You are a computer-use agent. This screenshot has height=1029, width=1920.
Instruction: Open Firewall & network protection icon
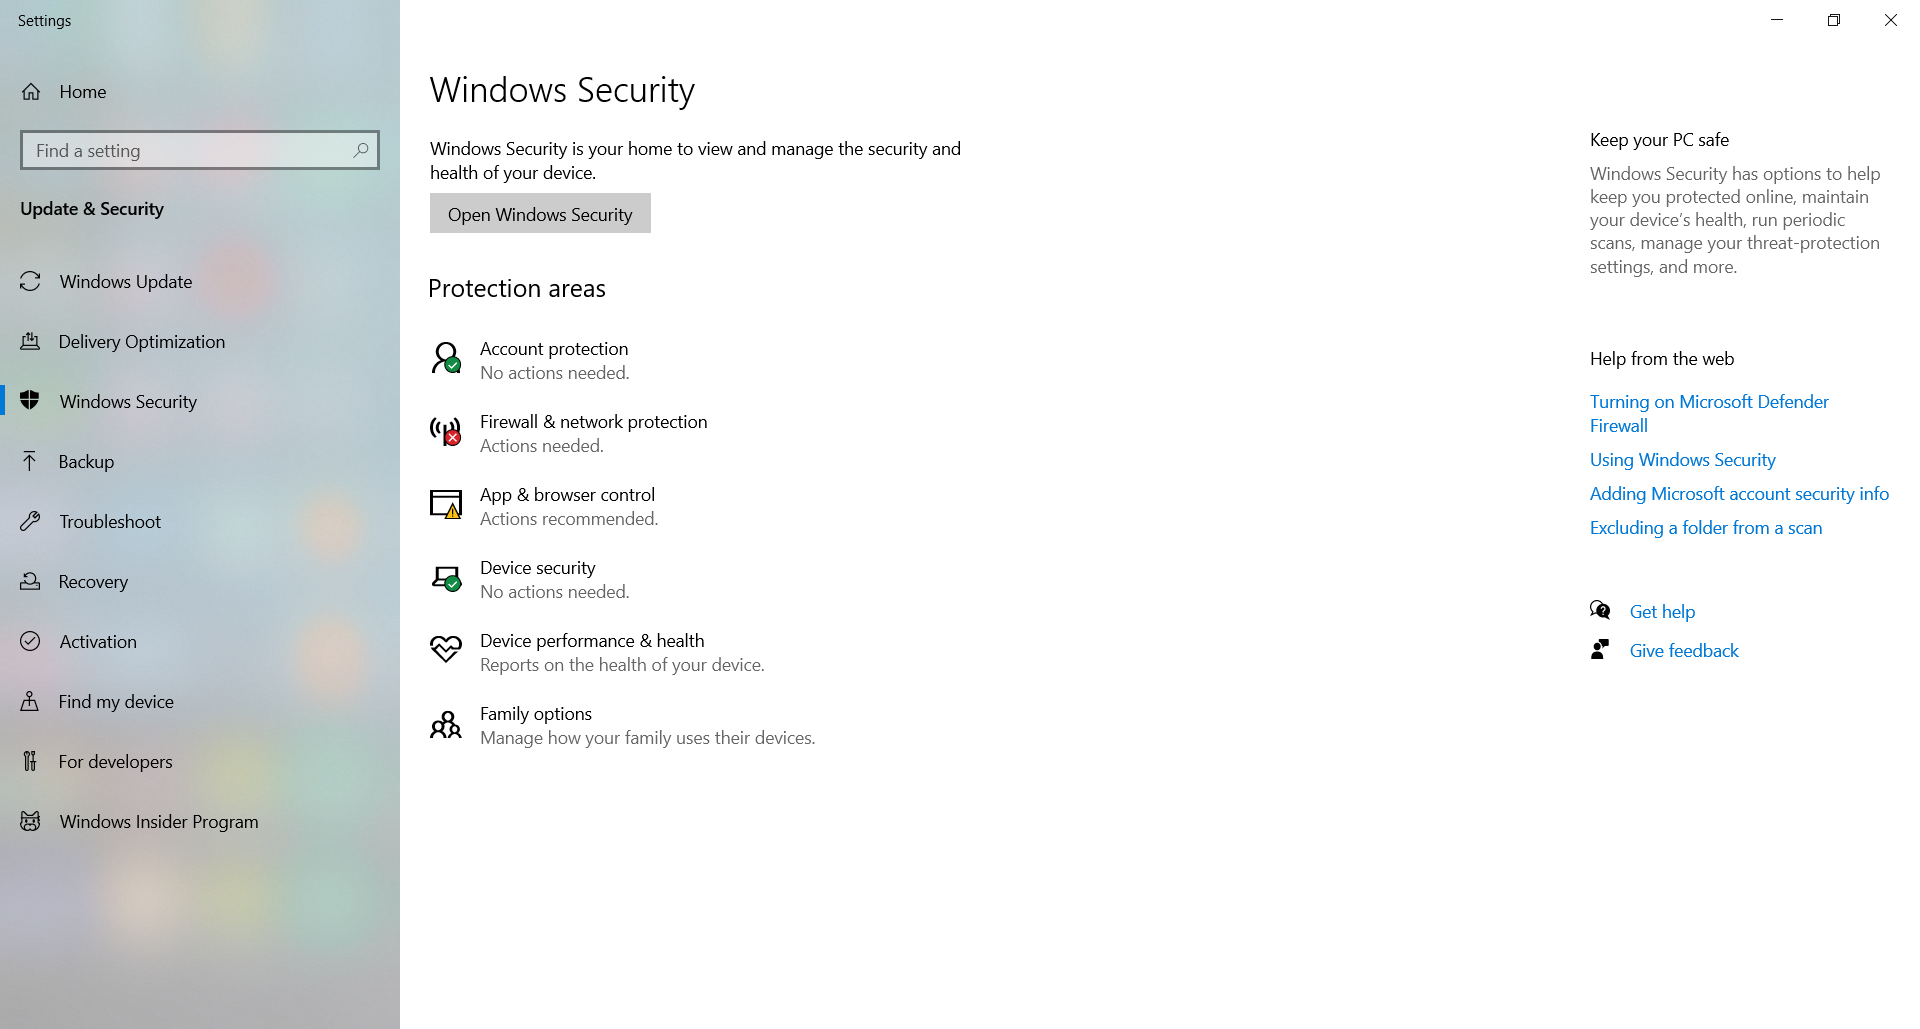[446, 431]
